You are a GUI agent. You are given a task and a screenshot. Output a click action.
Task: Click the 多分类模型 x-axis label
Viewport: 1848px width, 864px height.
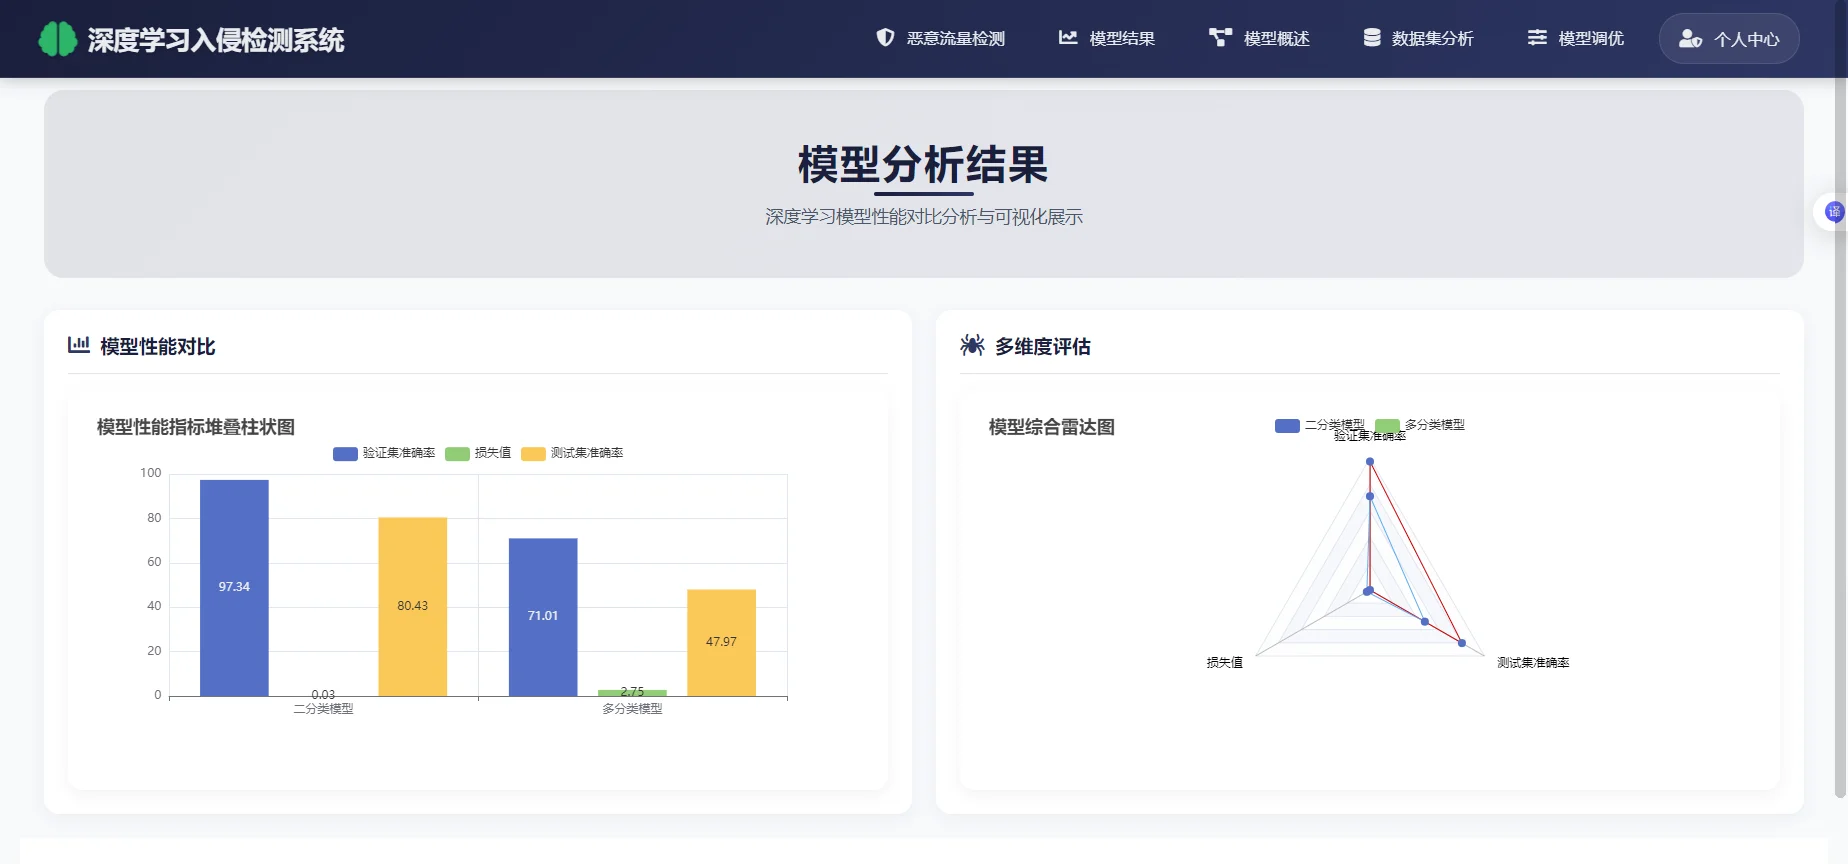632,709
